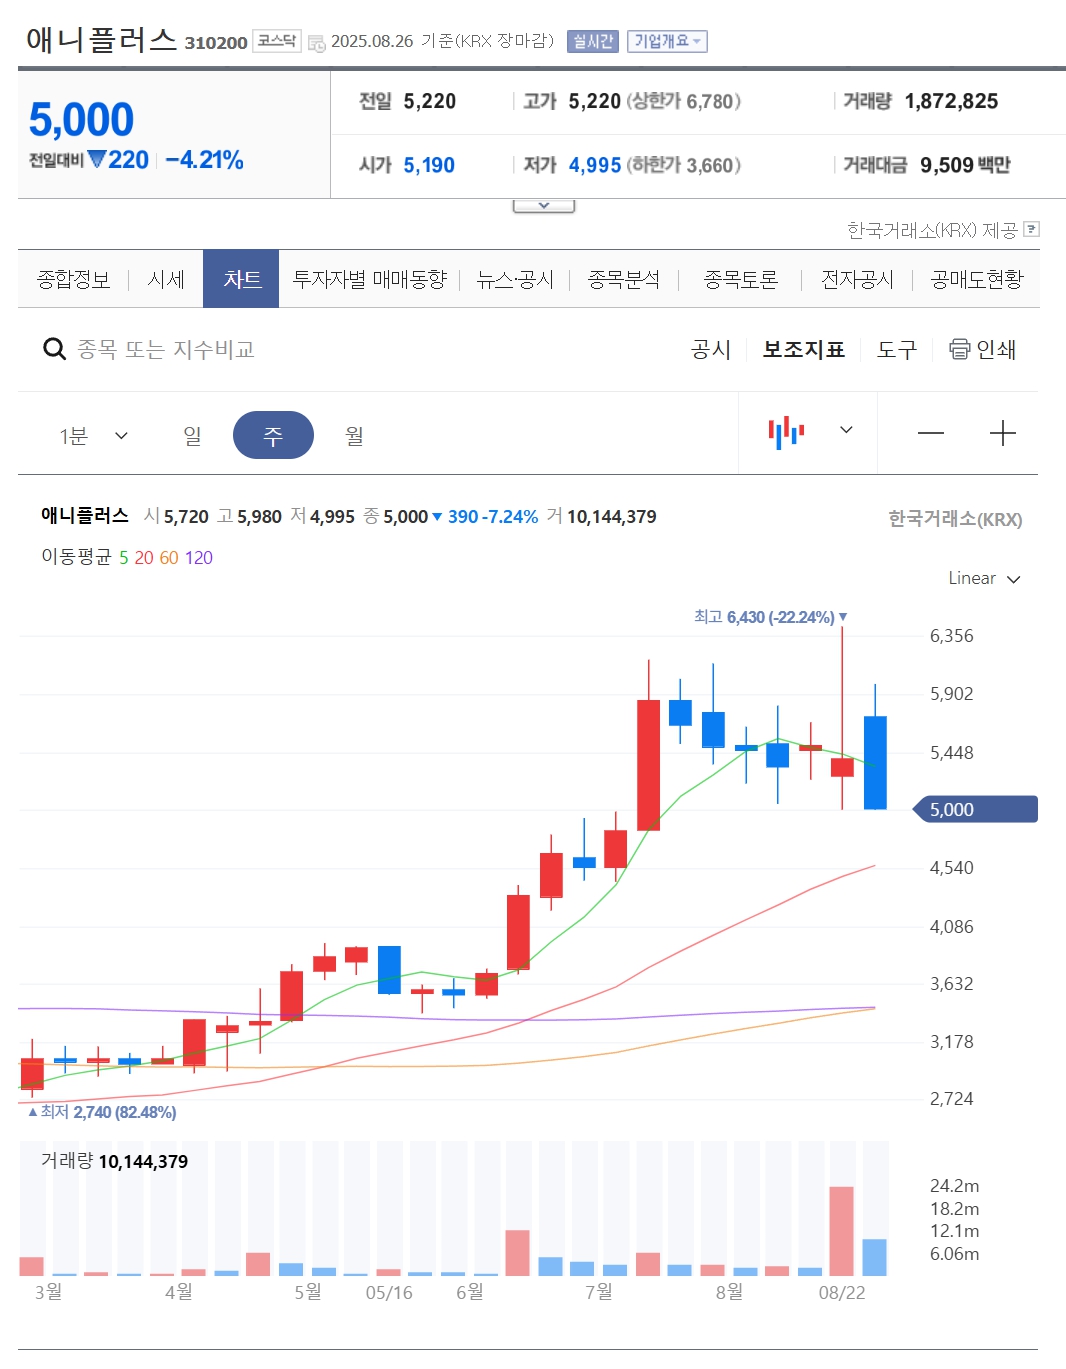Viewport: 1066px width, 1369px height.
Task: Click the 저가 4,995 value
Action: [x=595, y=165]
